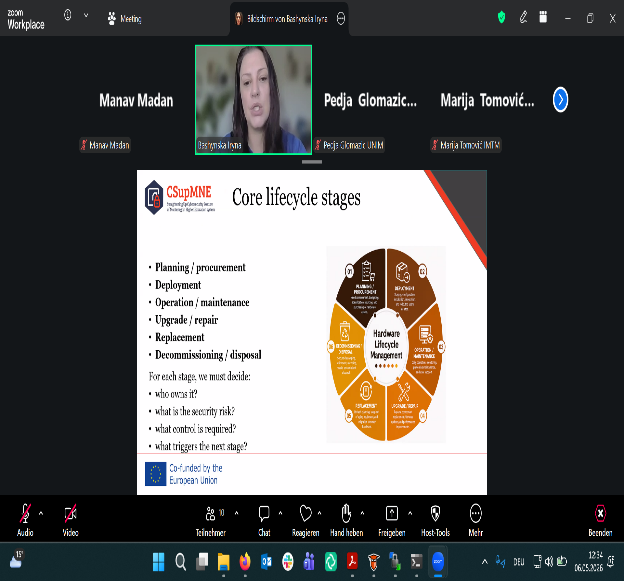Show hidden system tray icons

[485, 562]
